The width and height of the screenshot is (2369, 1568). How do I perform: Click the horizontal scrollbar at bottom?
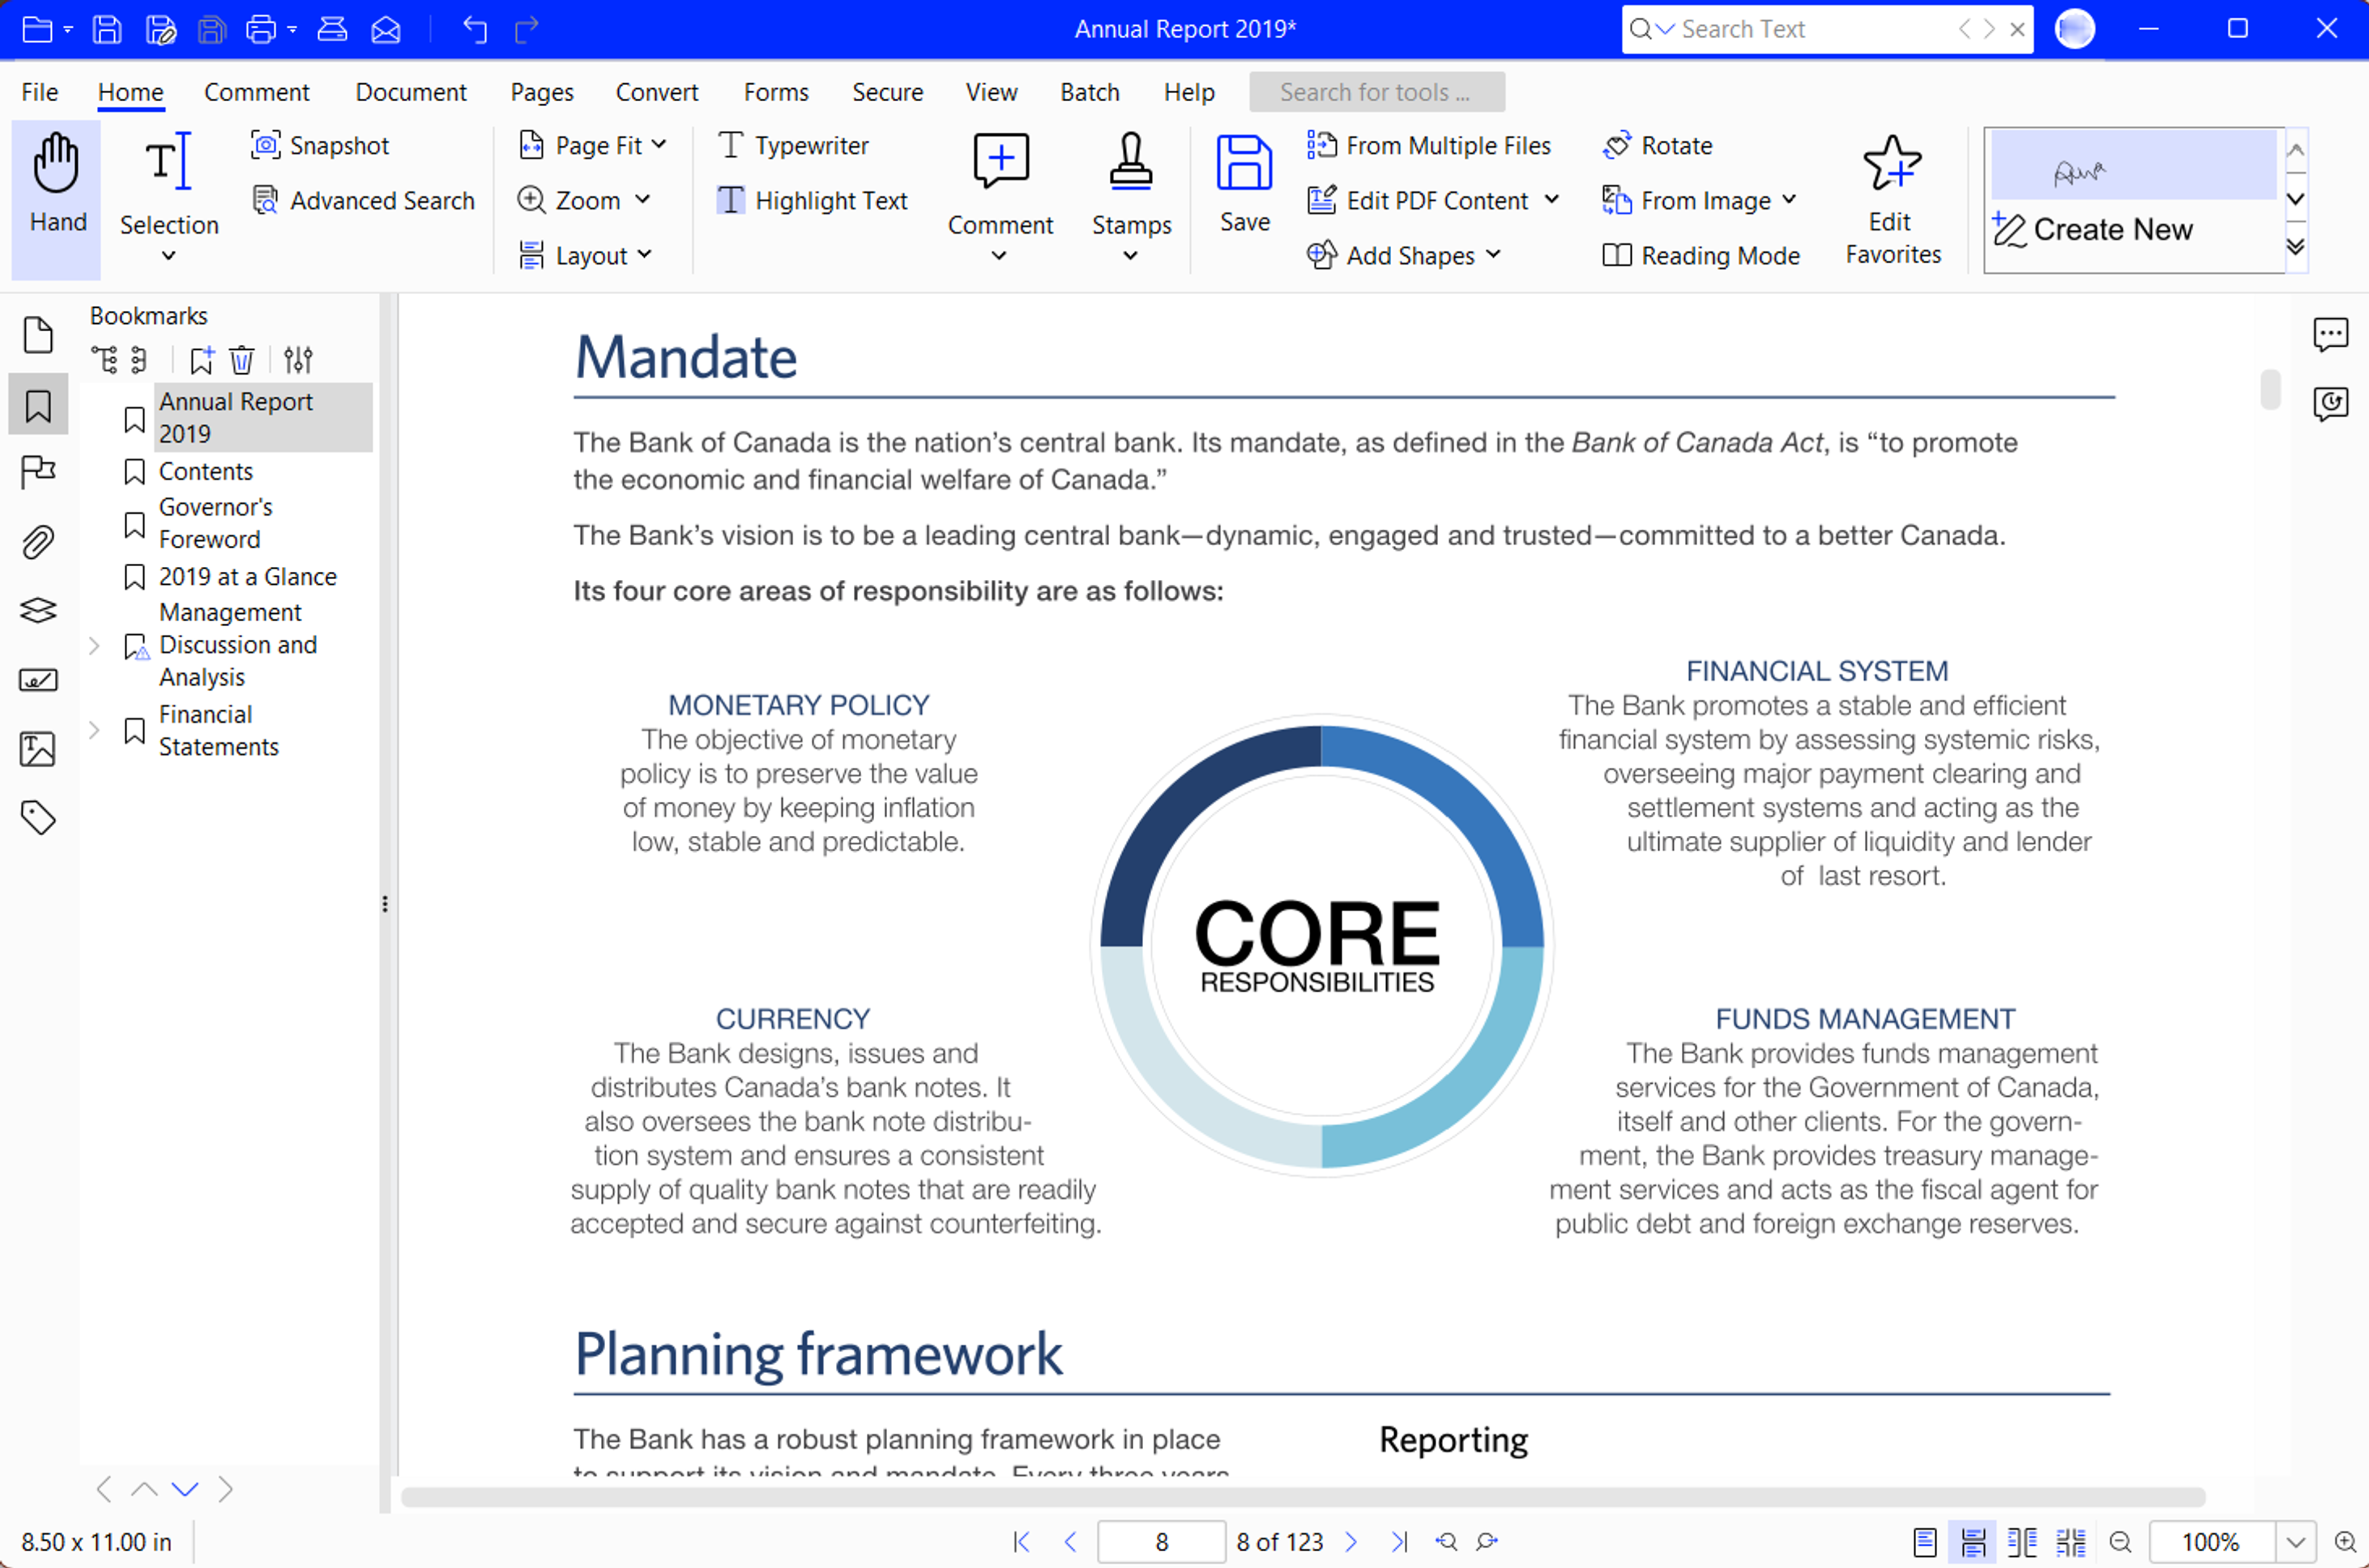pos(1303,1497)
